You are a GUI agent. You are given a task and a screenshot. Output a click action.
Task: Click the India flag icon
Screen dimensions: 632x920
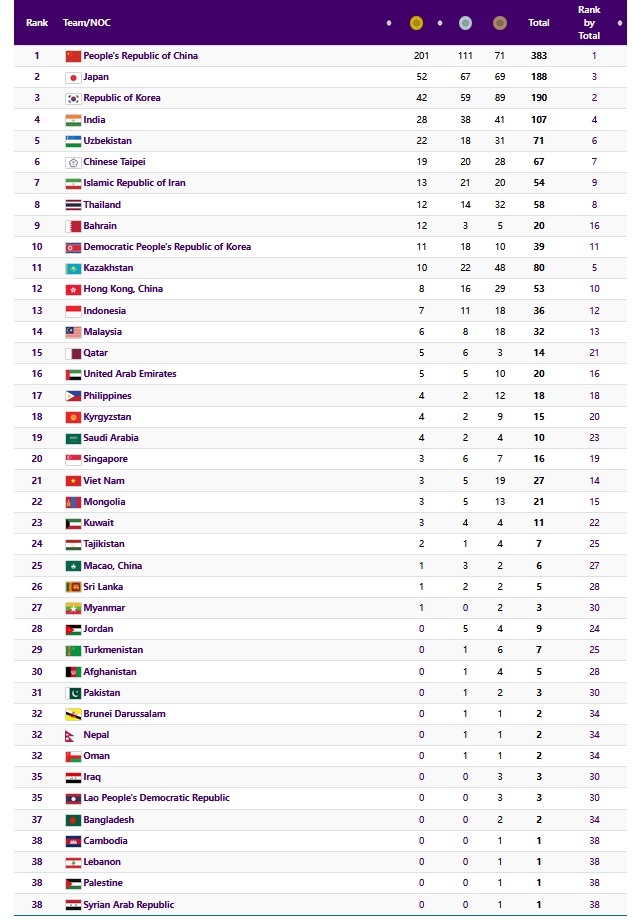pyautogui.click(x=73, y=120)
